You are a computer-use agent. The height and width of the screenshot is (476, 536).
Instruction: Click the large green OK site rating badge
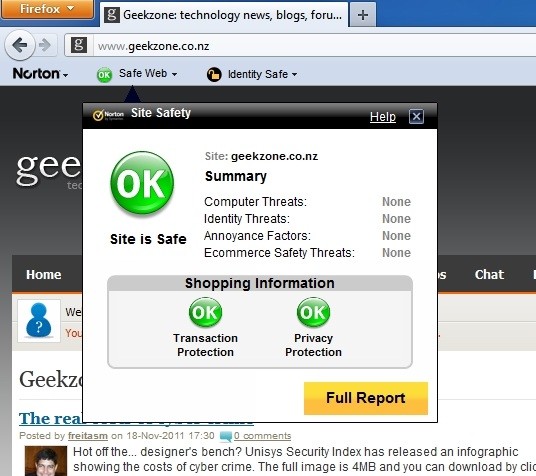pos(142,183)
